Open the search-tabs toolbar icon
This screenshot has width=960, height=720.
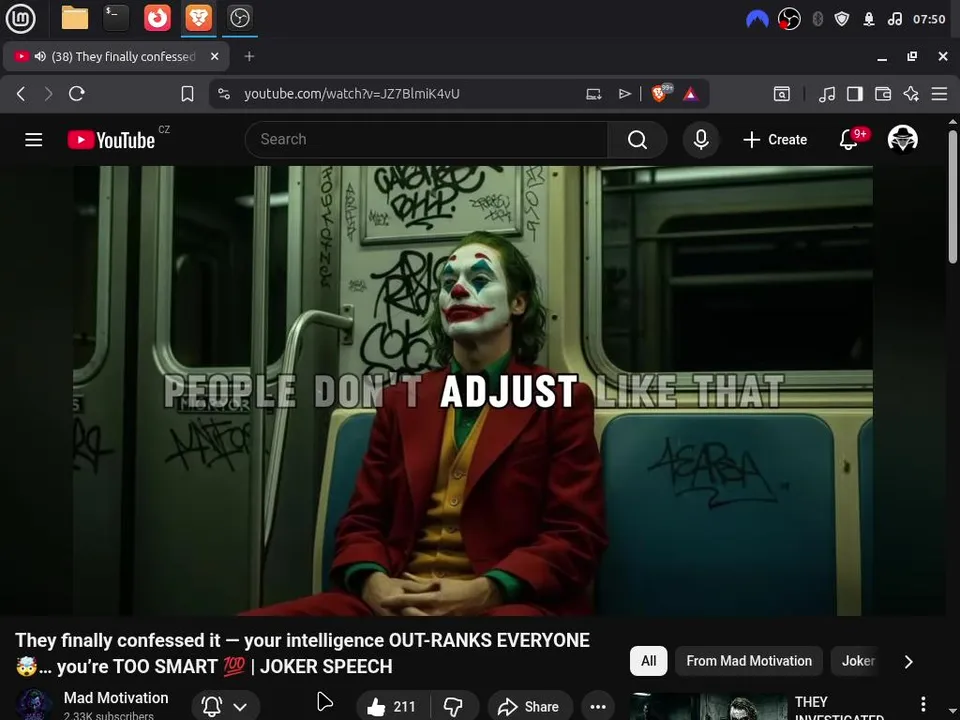(782, 94)
